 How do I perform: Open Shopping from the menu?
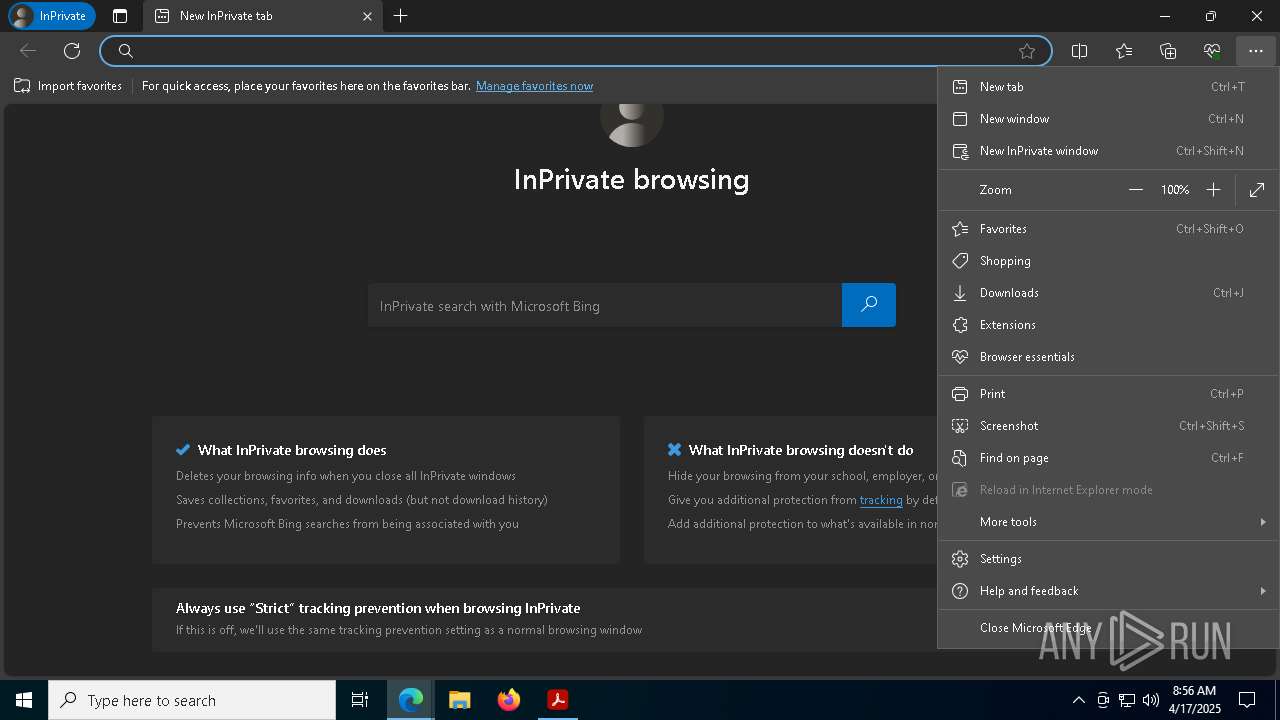pos(1108,261)
